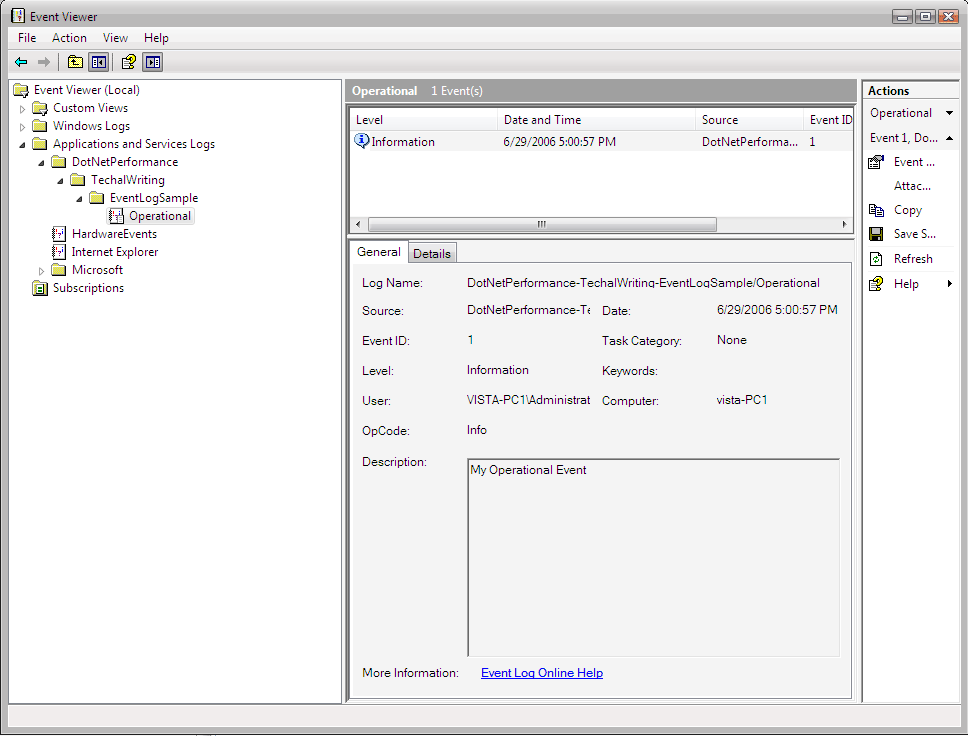The image size is (968, 736).
Task: Click the Event Viewer title bar icon
Action: pos(19,15)
